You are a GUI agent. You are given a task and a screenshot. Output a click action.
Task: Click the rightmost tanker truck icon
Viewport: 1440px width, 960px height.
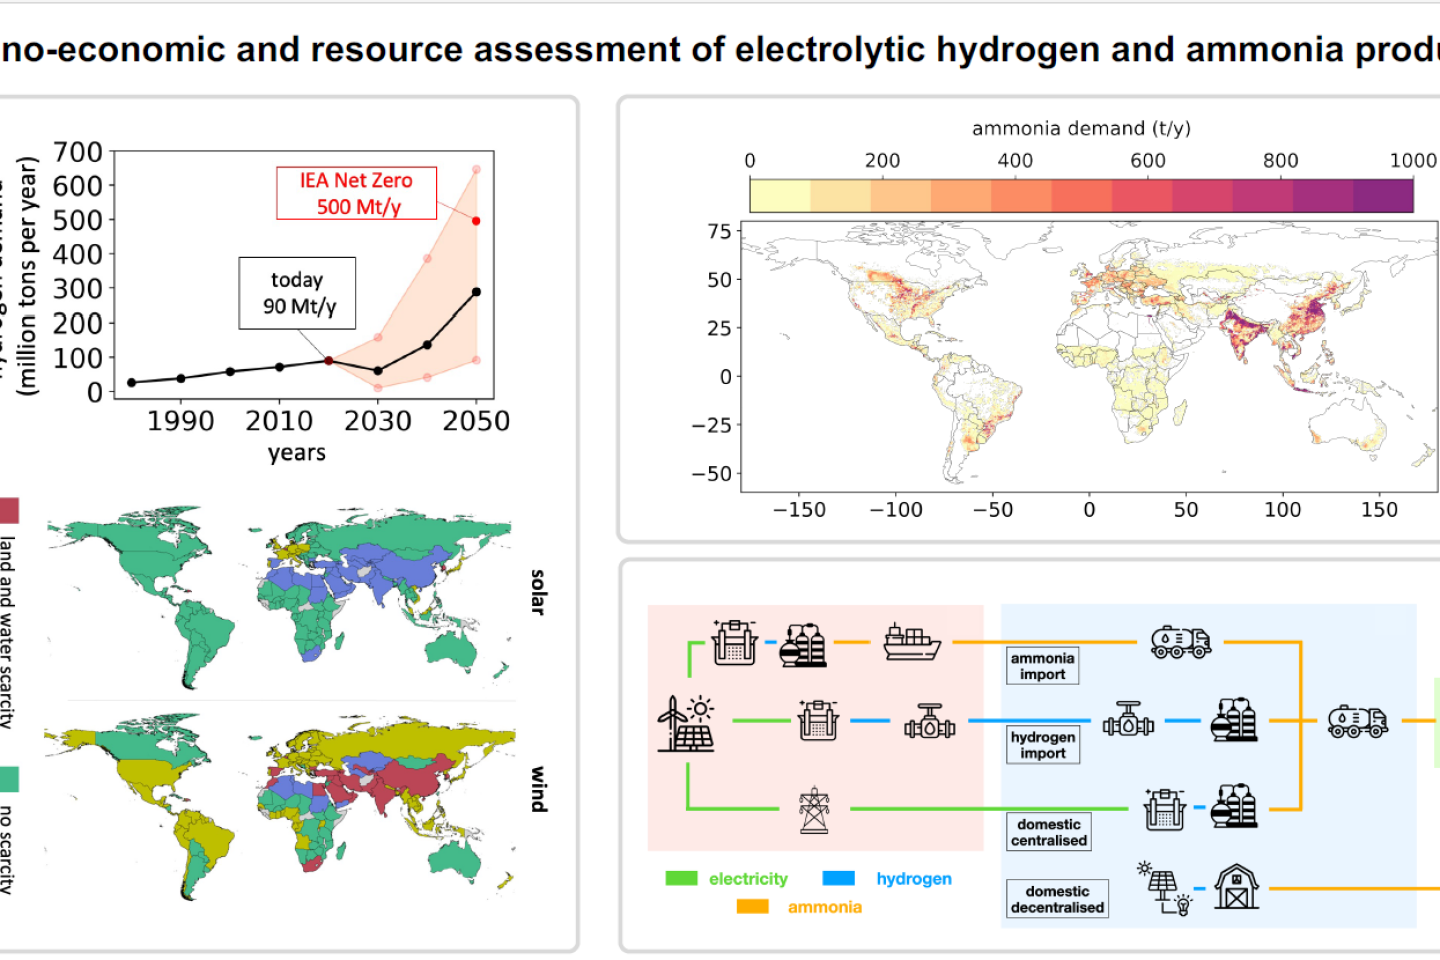(x=1357, y=720)
